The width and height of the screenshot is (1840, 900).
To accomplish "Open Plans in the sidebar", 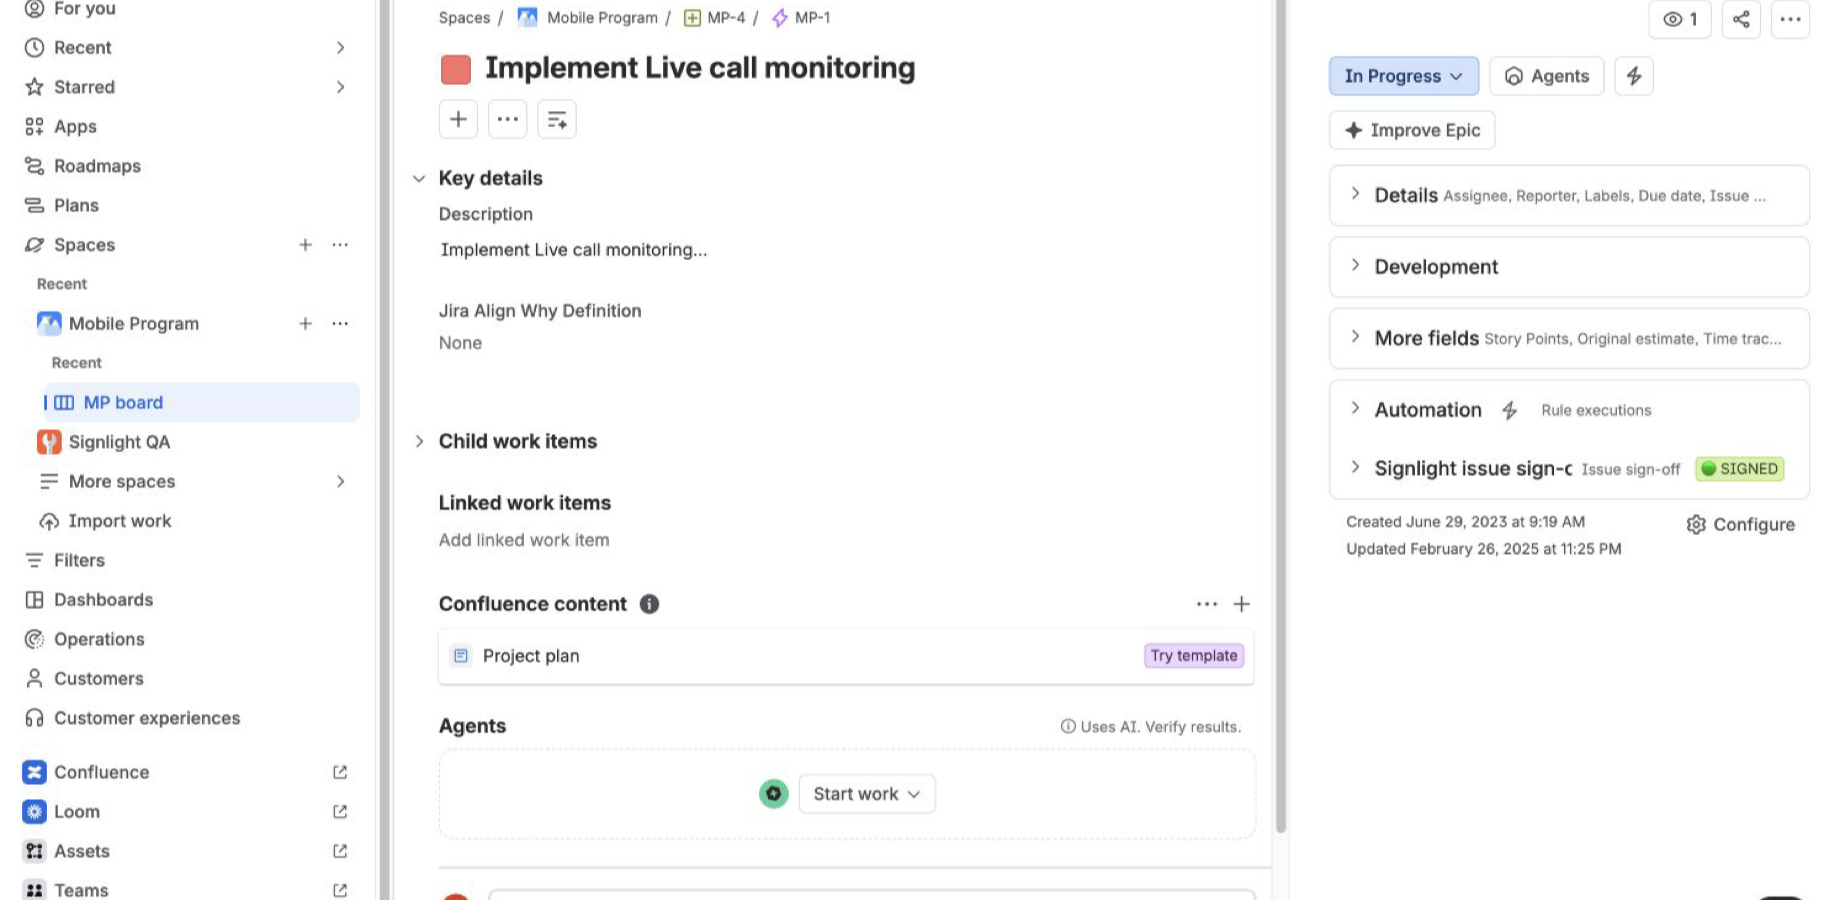I will [76, 206].
